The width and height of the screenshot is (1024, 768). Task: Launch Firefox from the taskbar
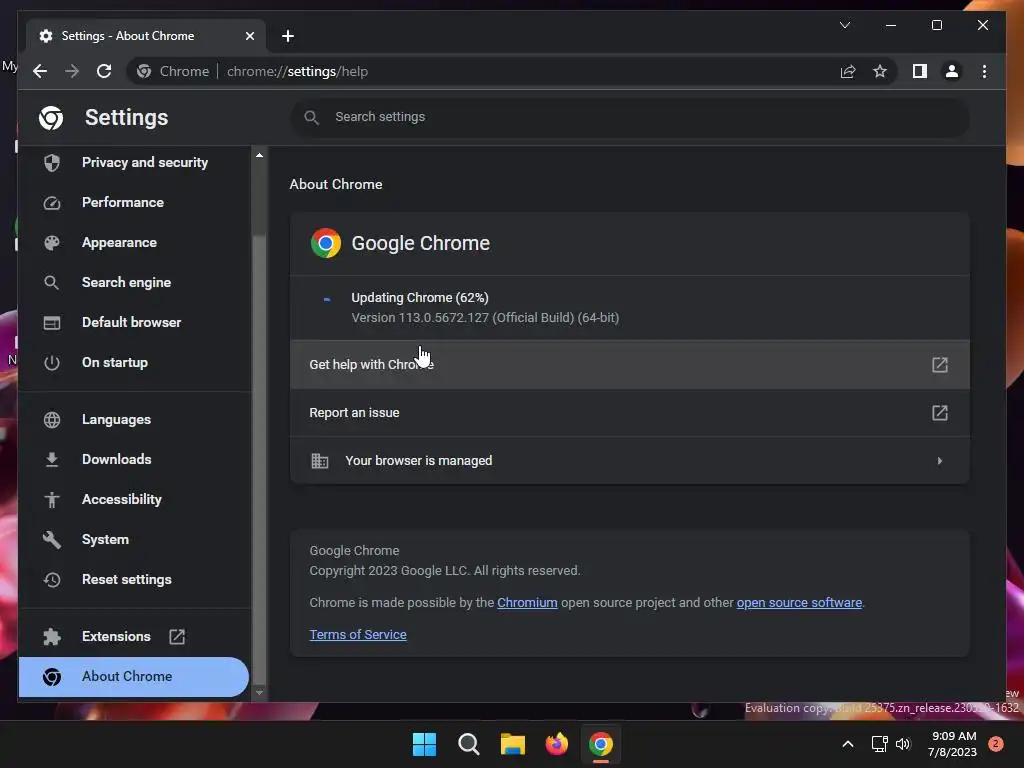tap(556, 744)
